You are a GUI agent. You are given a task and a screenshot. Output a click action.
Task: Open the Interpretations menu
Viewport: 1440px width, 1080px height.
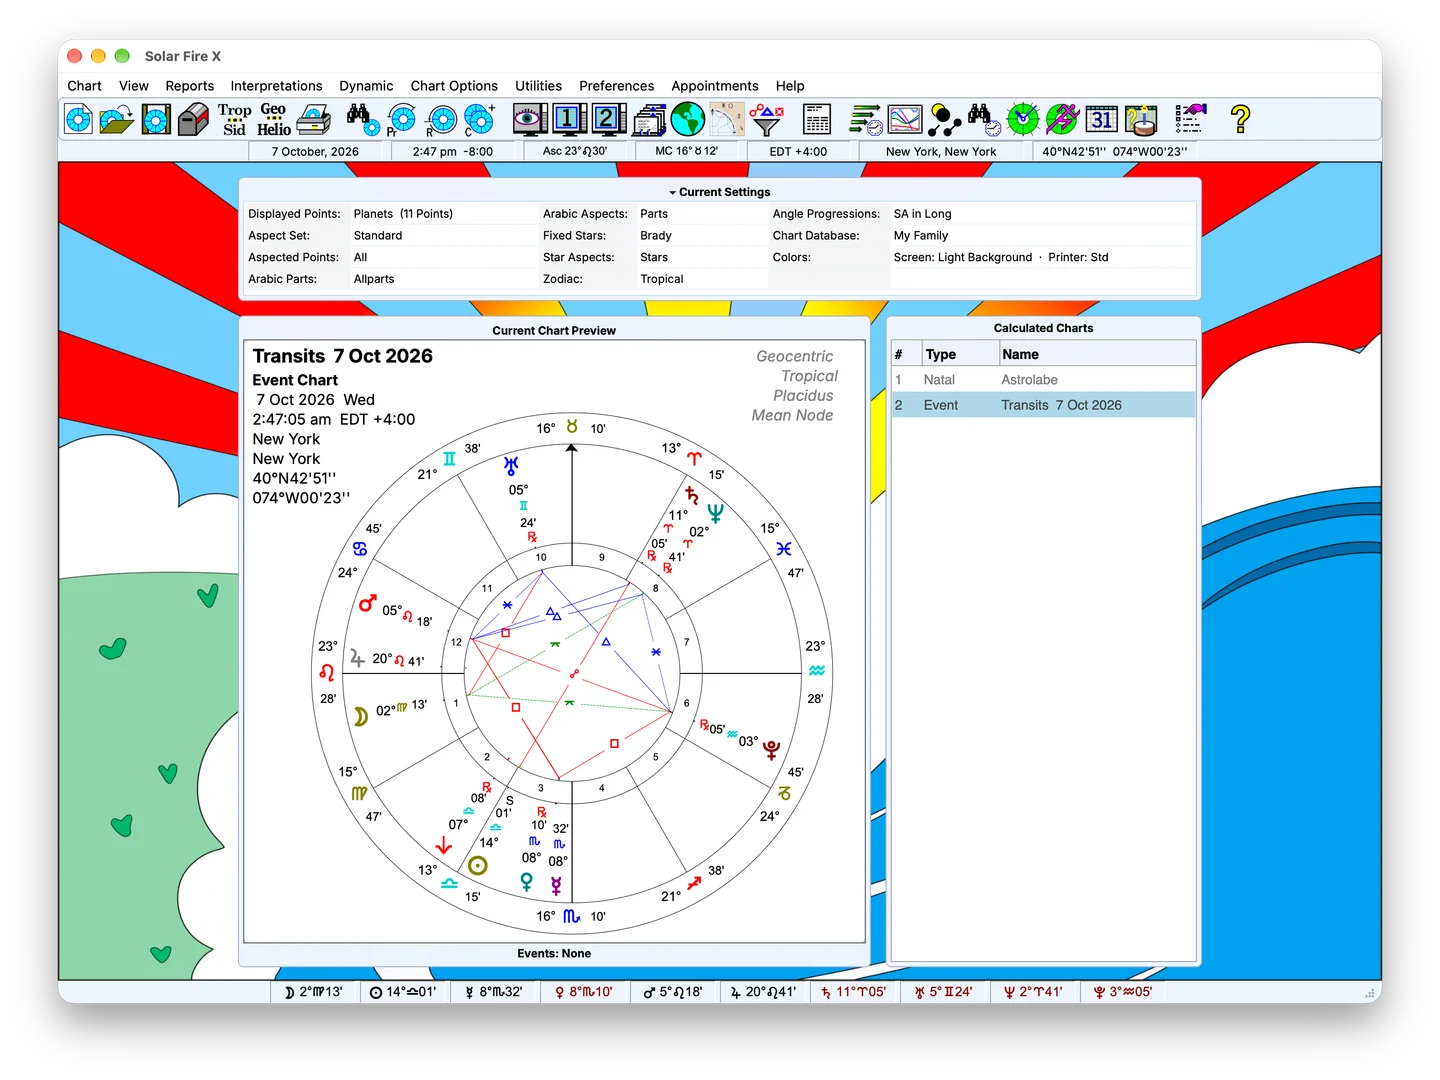tap(276, 86)
